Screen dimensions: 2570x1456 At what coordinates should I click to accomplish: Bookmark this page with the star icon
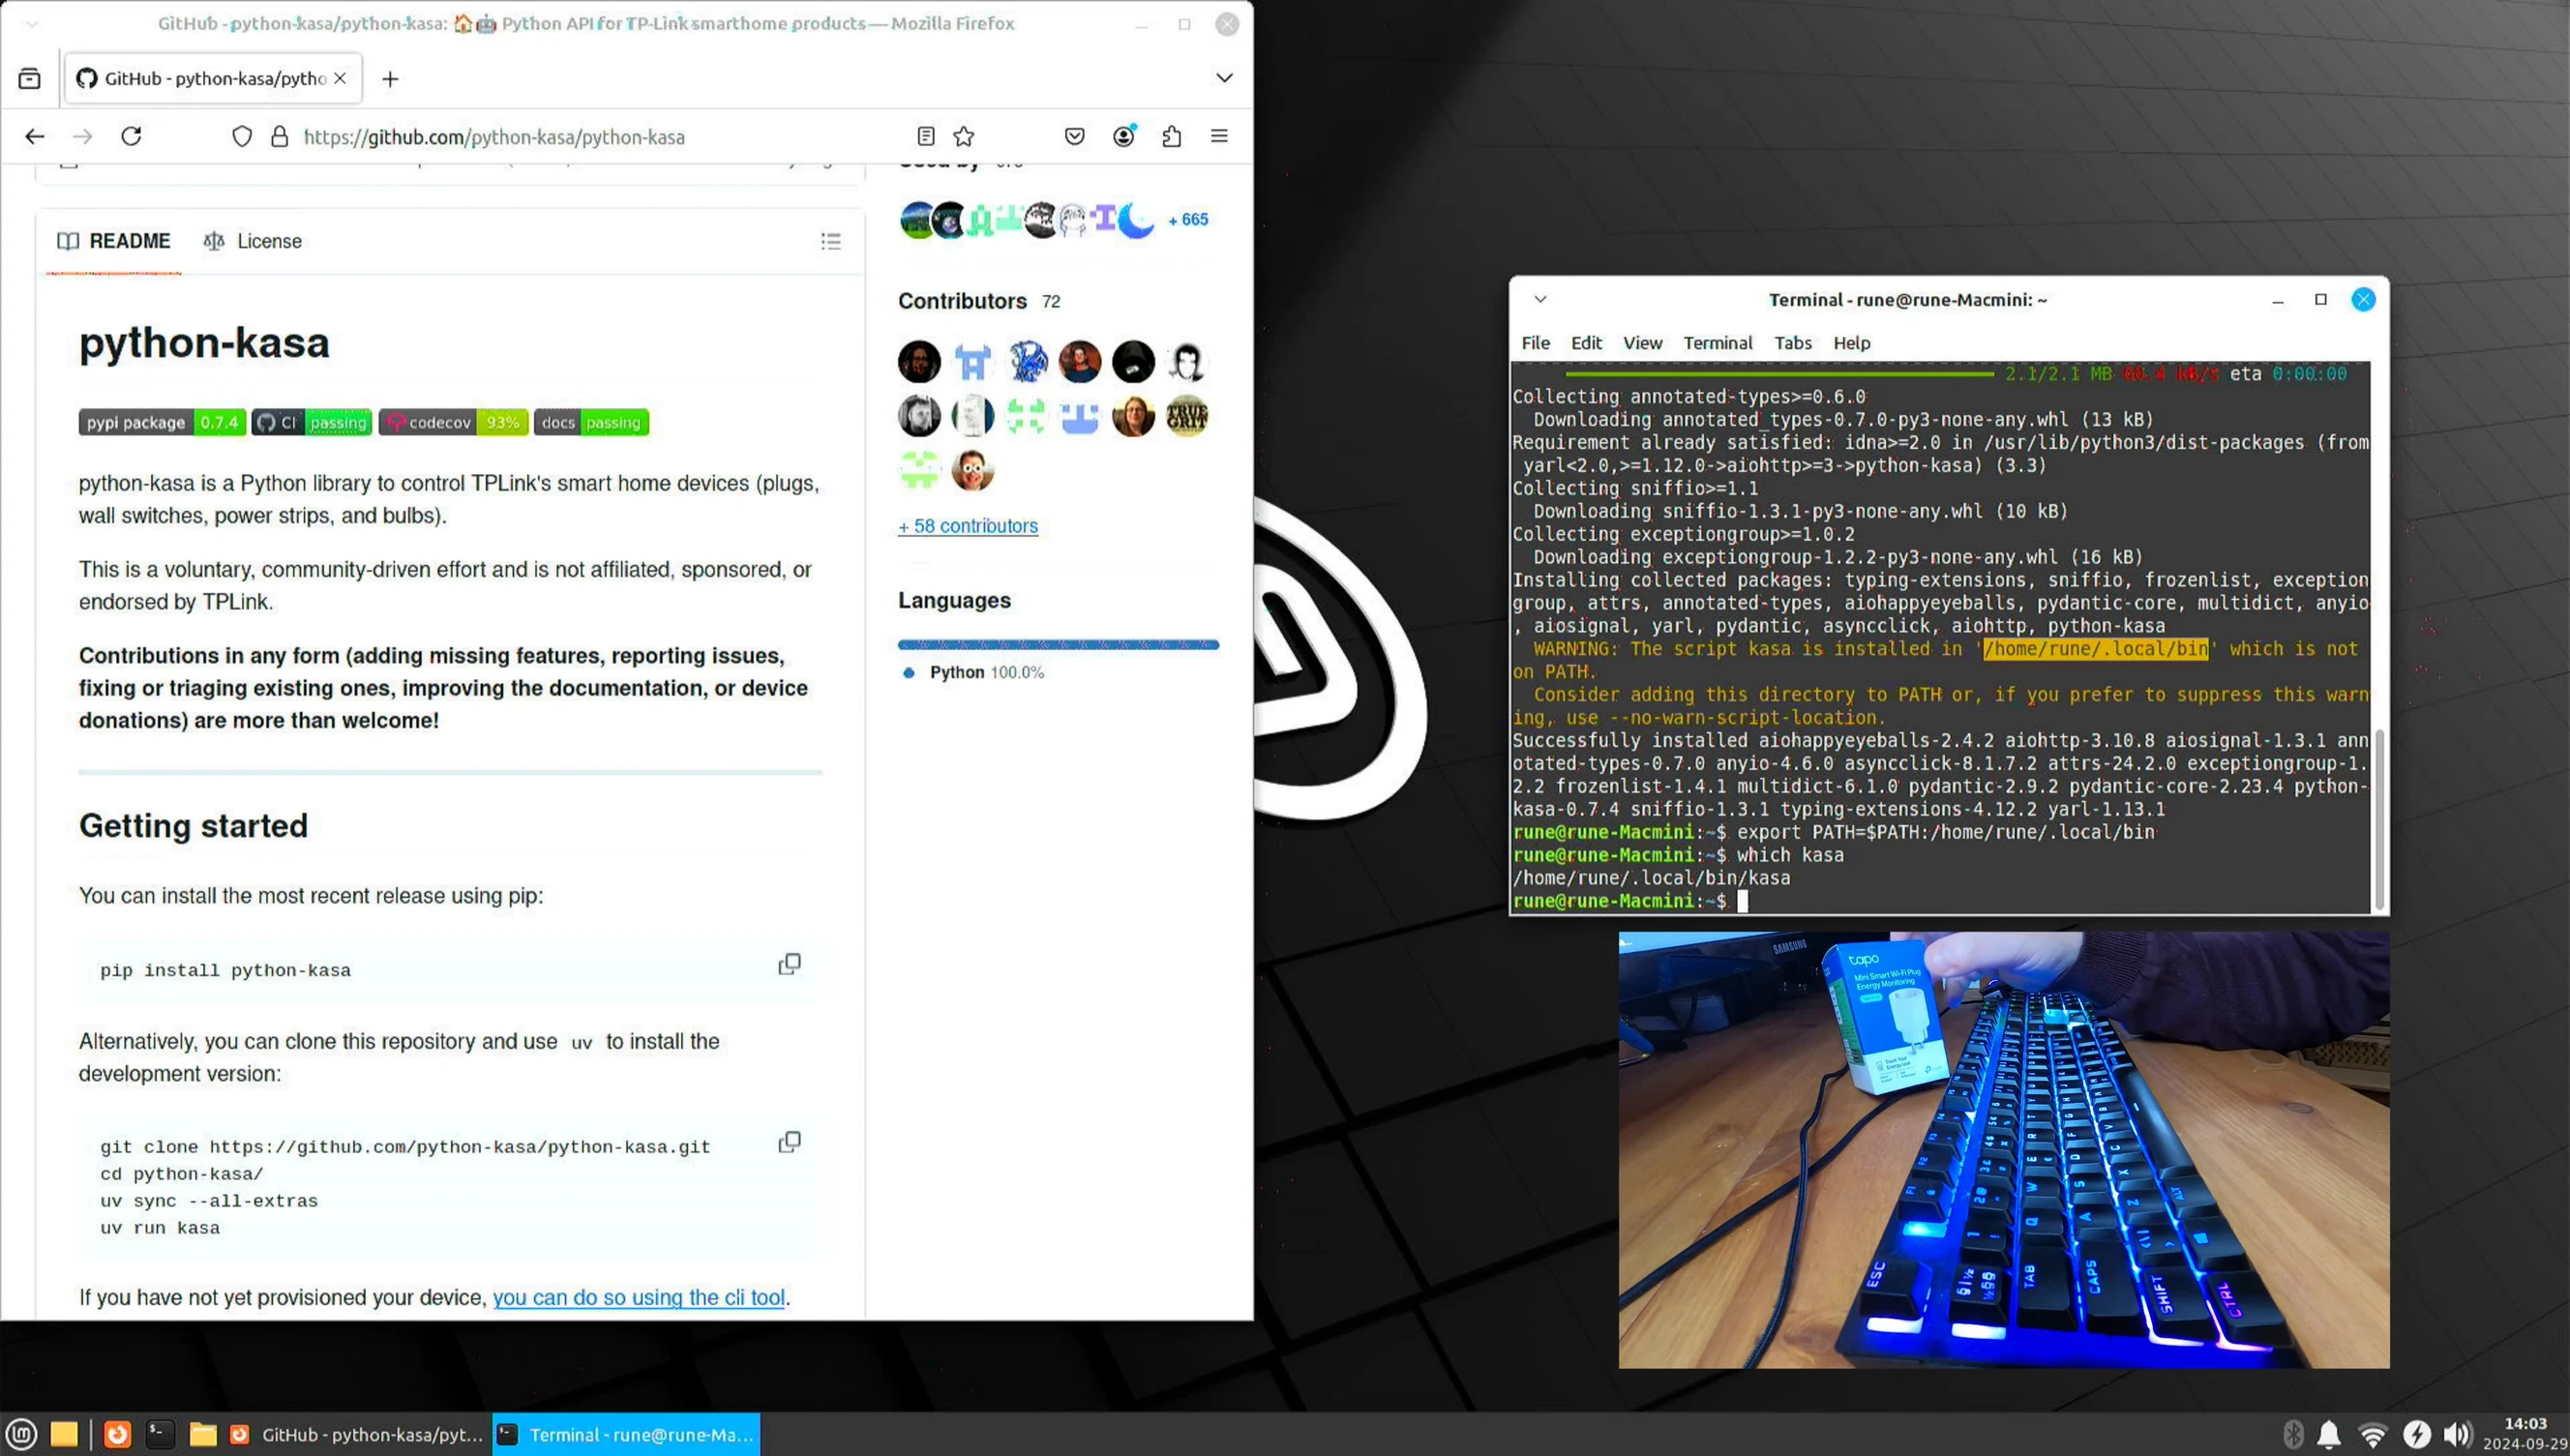[964, 136]
